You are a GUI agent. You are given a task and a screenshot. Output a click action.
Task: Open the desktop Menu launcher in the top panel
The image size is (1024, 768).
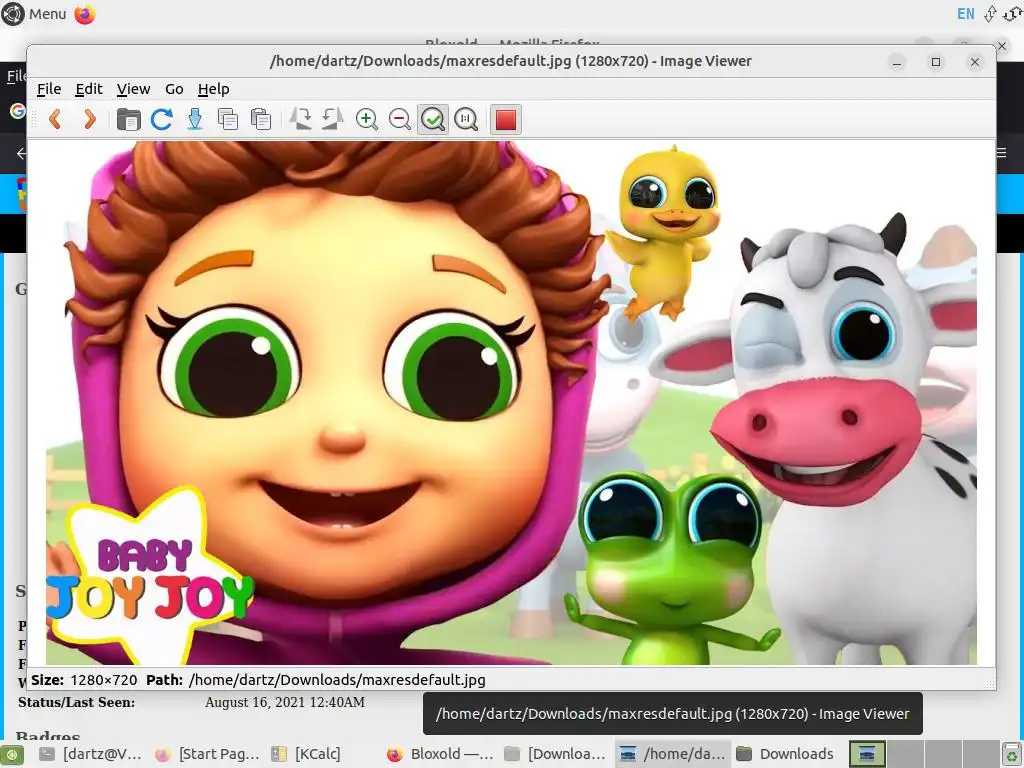click(x=34, y=14)
